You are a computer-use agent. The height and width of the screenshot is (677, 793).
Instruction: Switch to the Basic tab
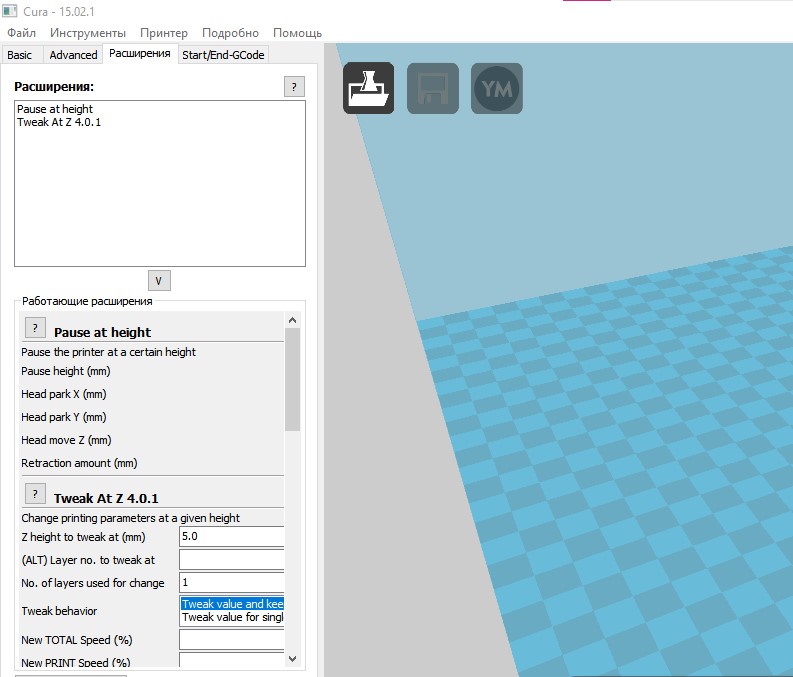[x=20, y=55]
